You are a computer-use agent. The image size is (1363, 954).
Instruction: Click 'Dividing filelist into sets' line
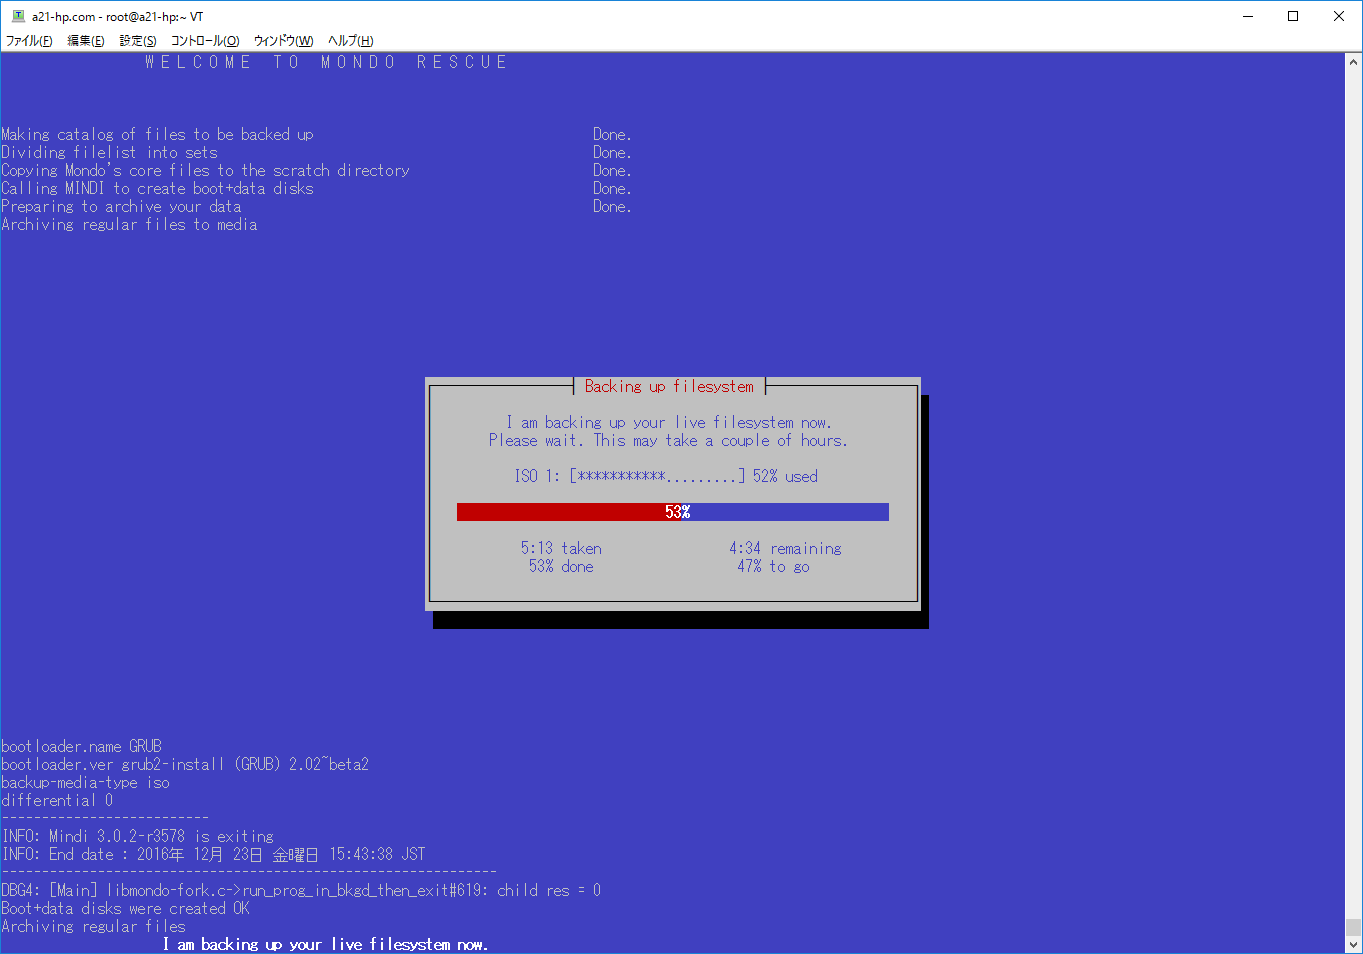109,152
